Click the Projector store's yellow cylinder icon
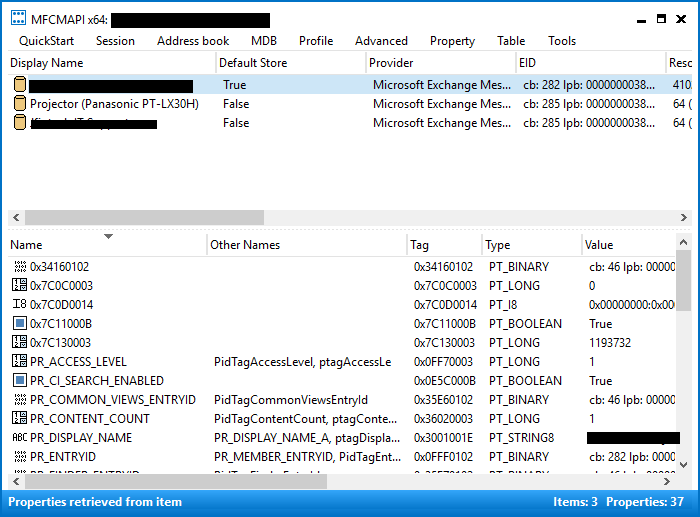The height and width of the screenshot is (517, 700). [20, 103]
